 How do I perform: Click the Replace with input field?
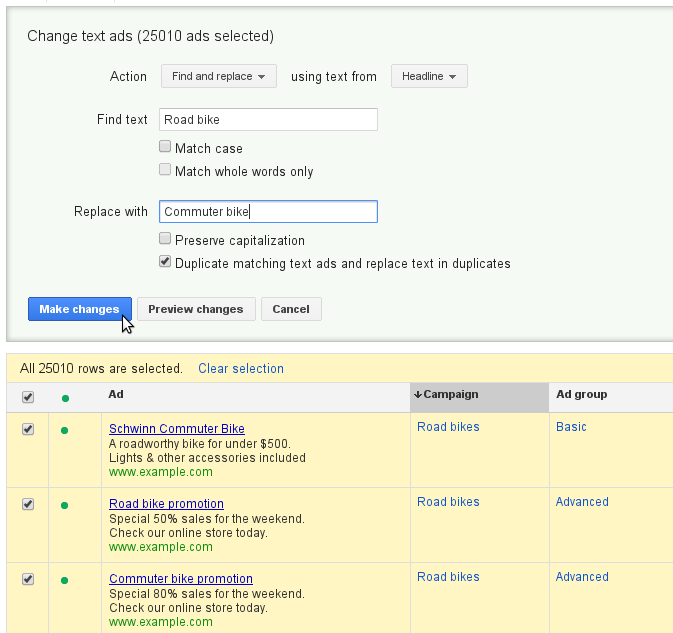[x=268, y=212]
